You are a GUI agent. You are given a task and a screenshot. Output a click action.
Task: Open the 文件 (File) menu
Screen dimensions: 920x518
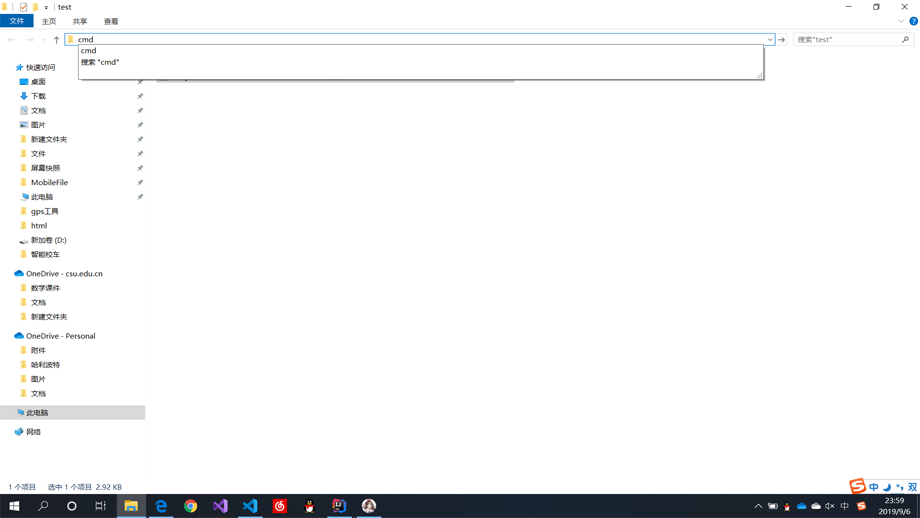click(x=17, y=21)
